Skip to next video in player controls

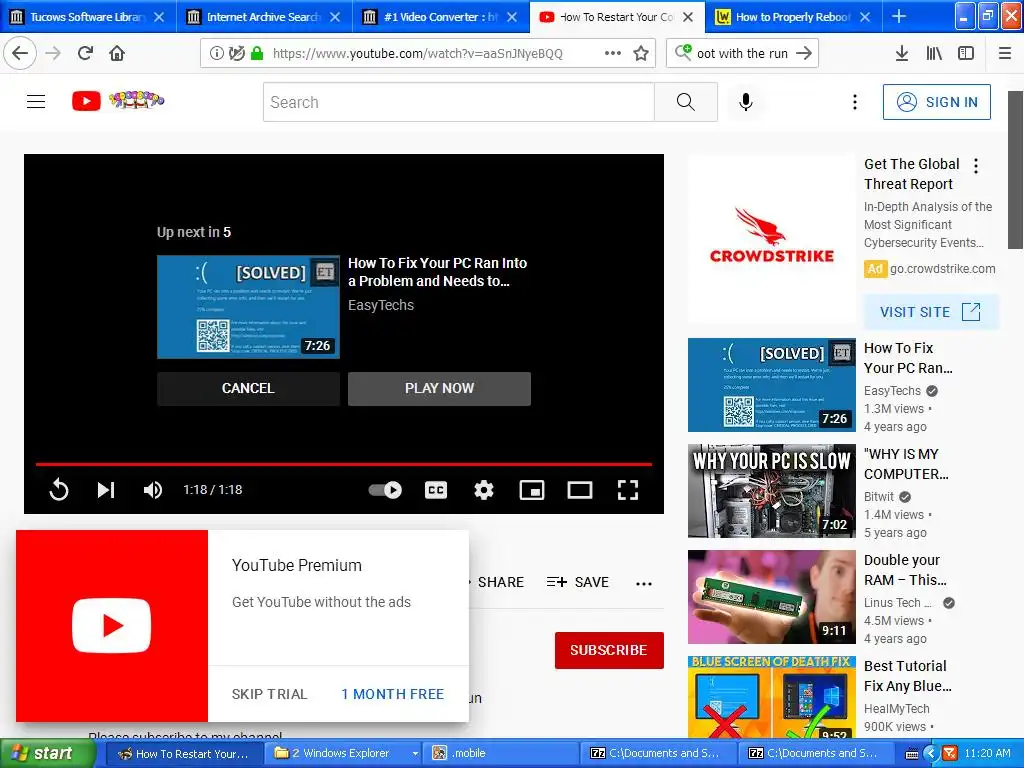click(106, 490)
